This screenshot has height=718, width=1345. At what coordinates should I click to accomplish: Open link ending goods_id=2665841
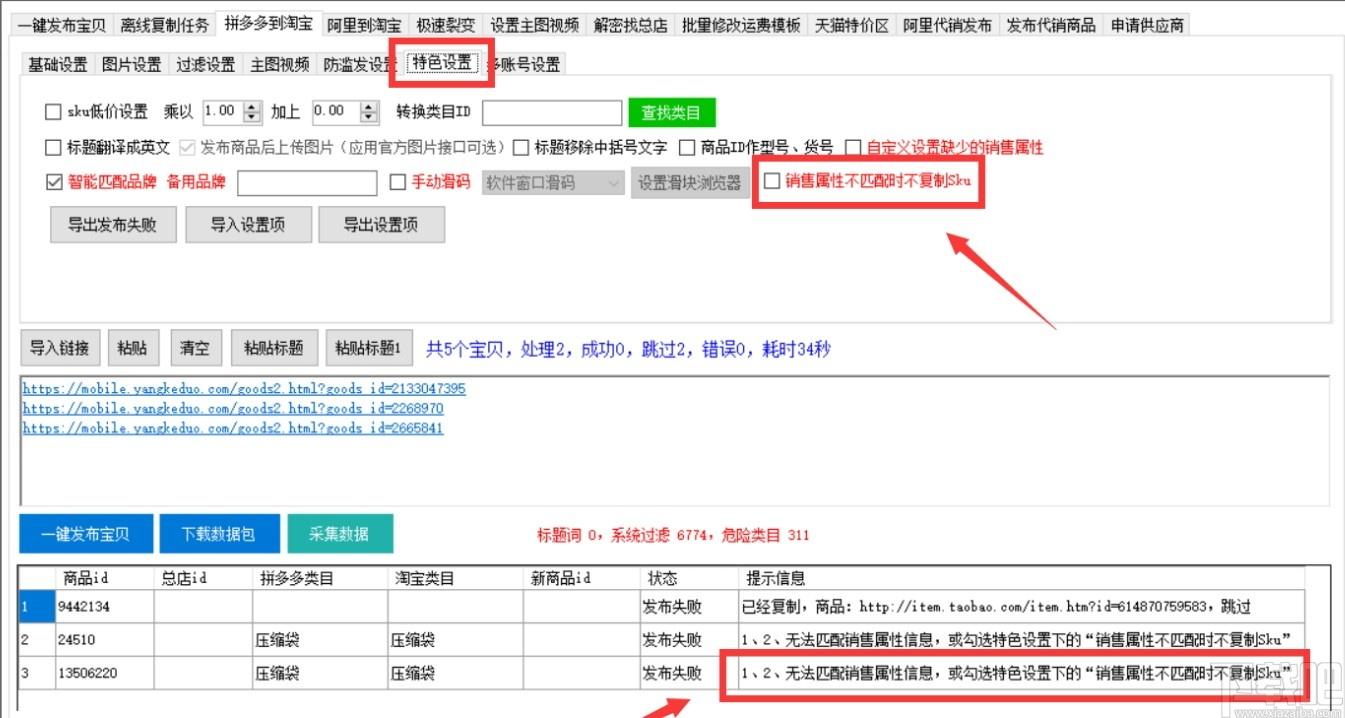click(x=233, y=428)
